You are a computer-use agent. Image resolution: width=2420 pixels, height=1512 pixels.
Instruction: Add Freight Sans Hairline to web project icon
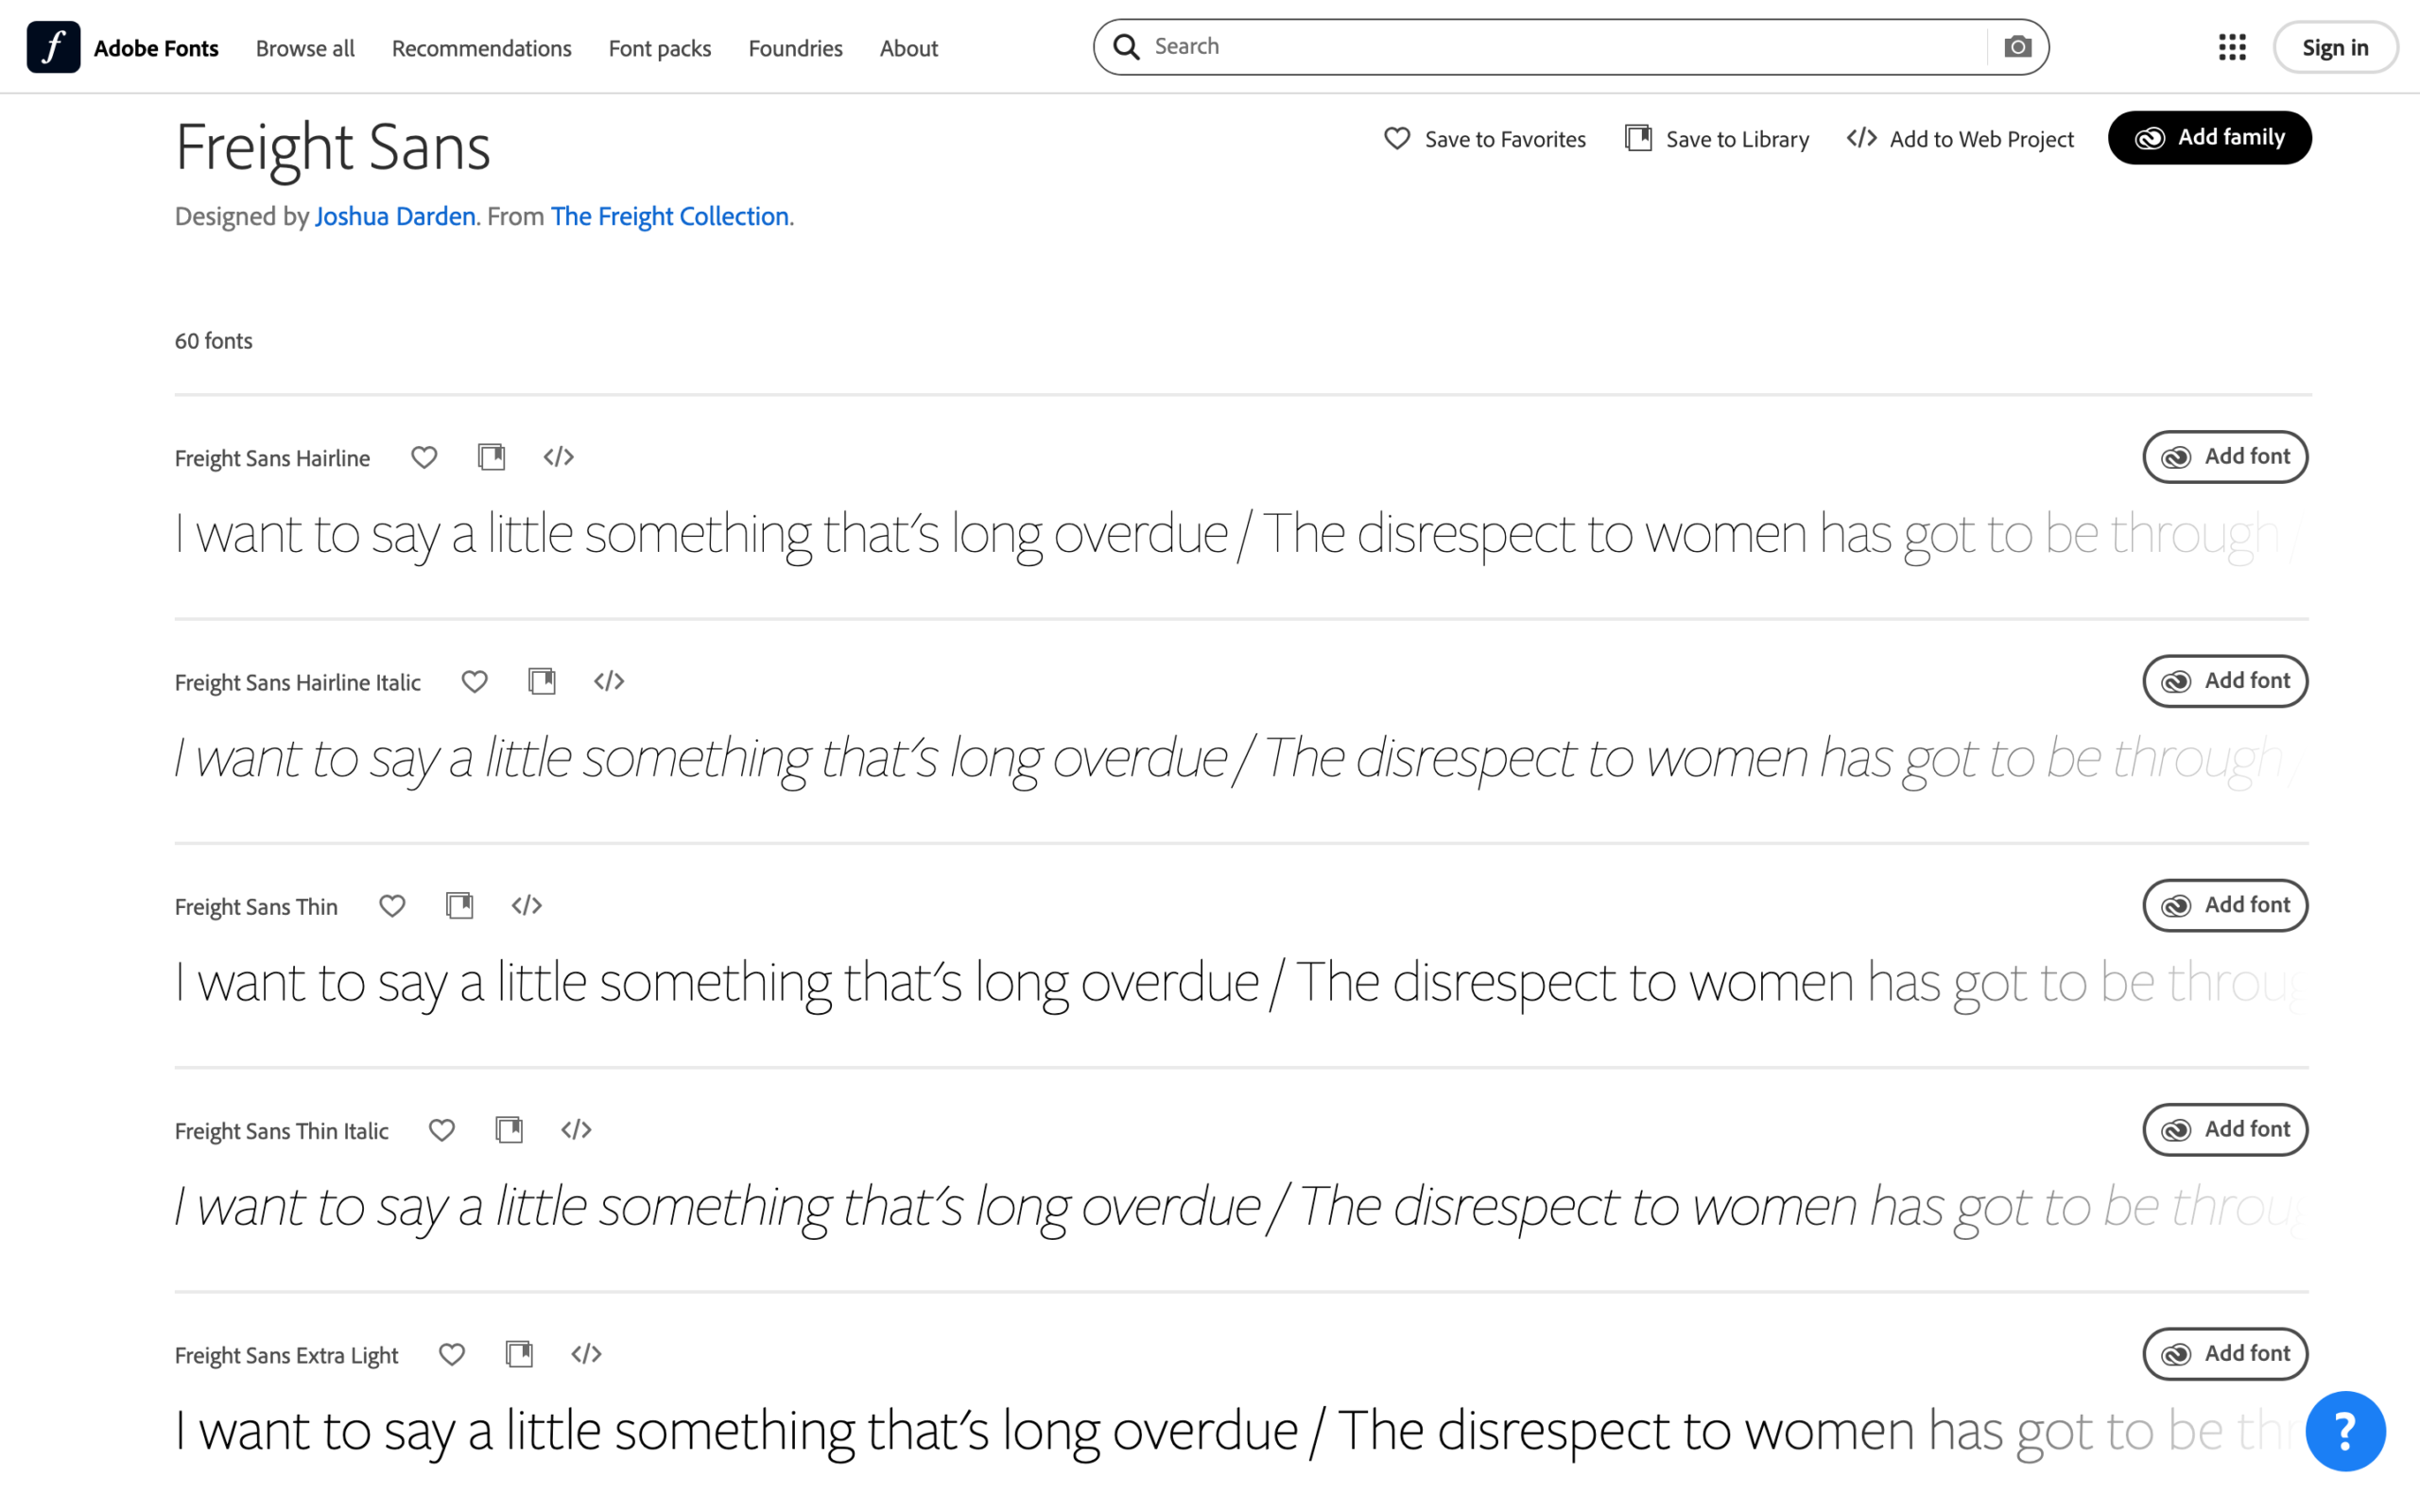(558, 457)
